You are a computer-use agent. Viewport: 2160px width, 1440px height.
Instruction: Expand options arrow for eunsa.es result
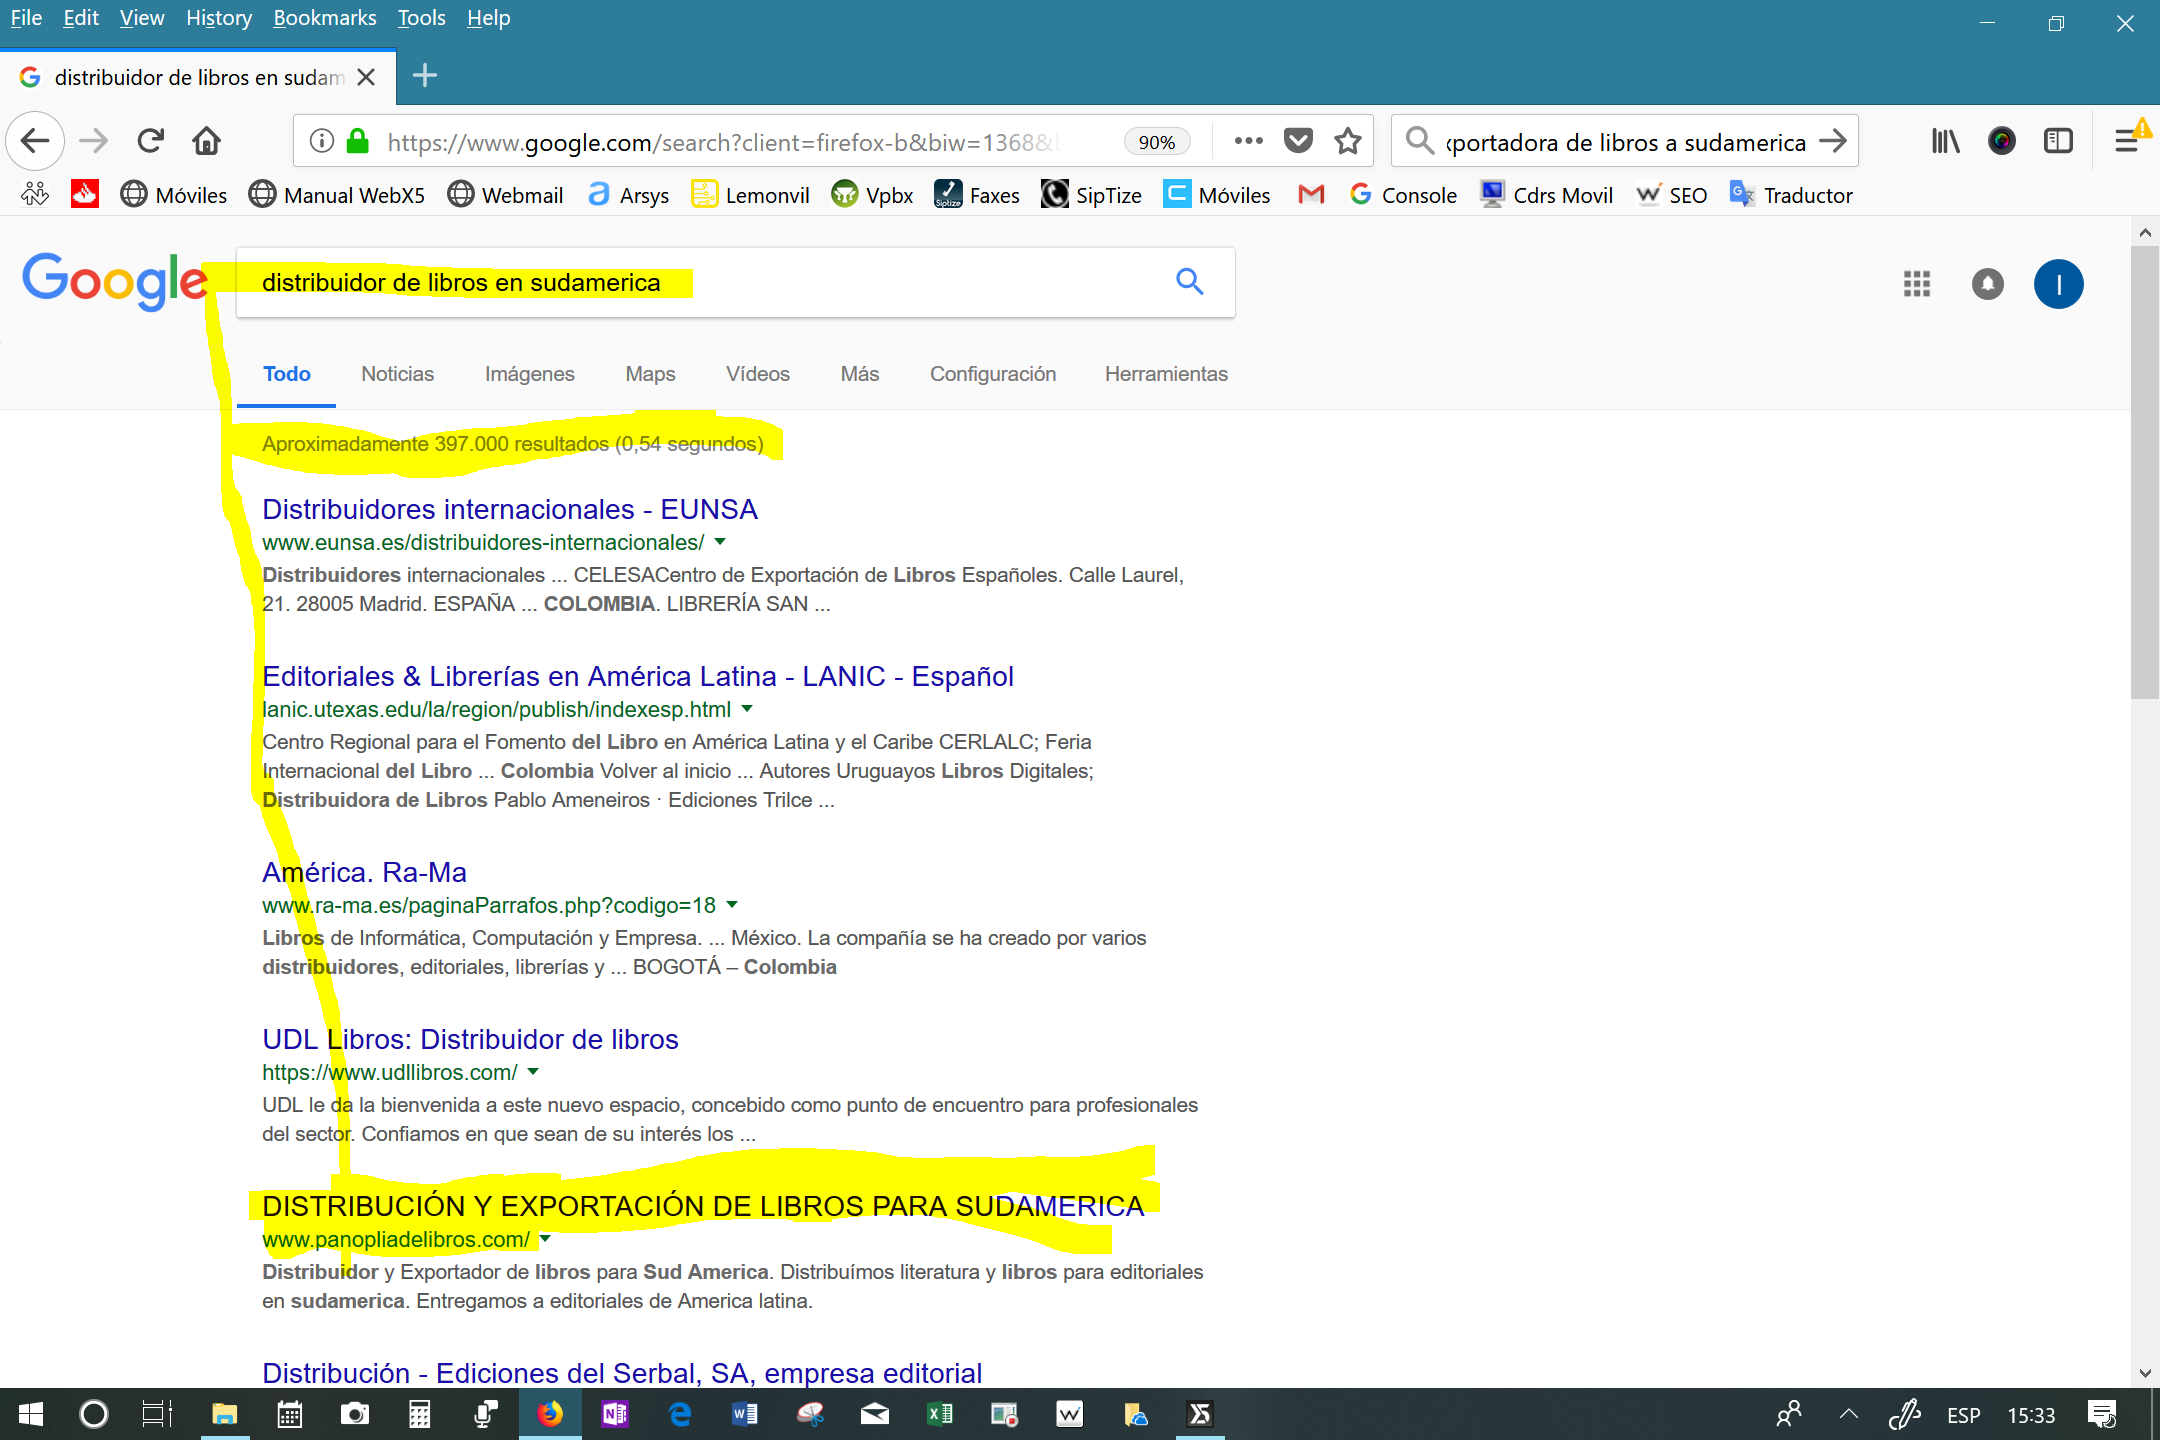coord(720,542)
